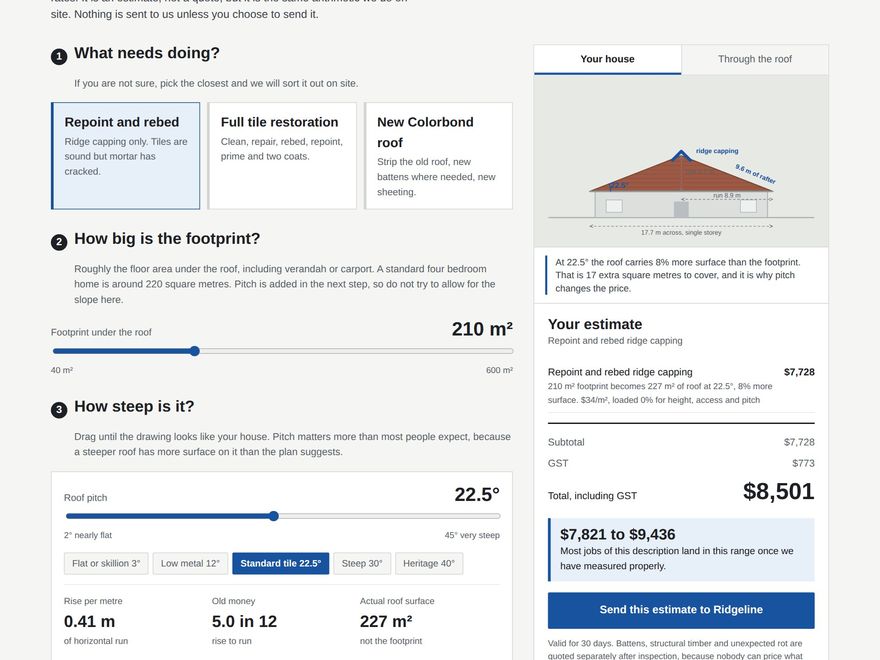
Task: Click the footprint slider handle
Action: click(195, 351)
